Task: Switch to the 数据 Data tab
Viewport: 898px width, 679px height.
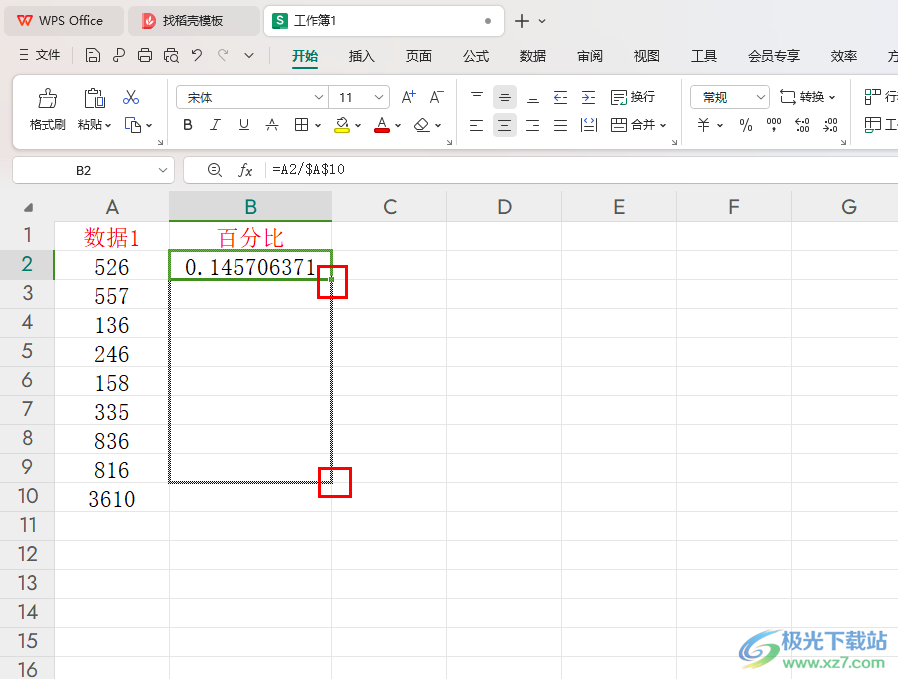Action: coord(533,56)
